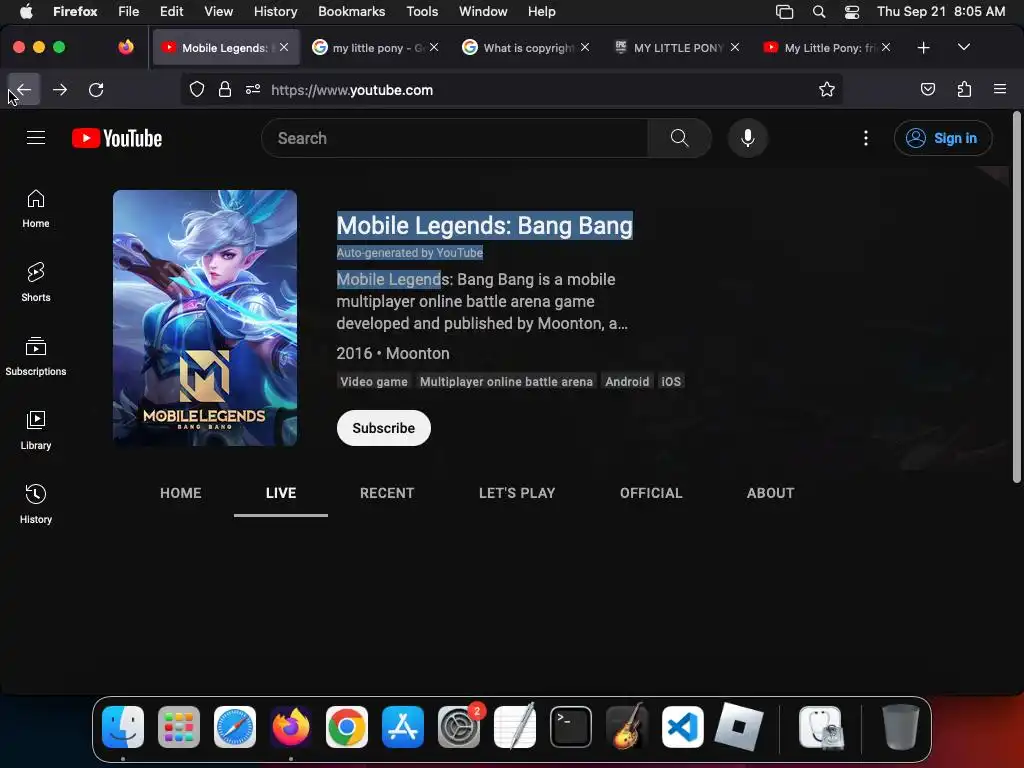
Task: Open the OFFICIAL channel tab
Action: click(651, 493)
